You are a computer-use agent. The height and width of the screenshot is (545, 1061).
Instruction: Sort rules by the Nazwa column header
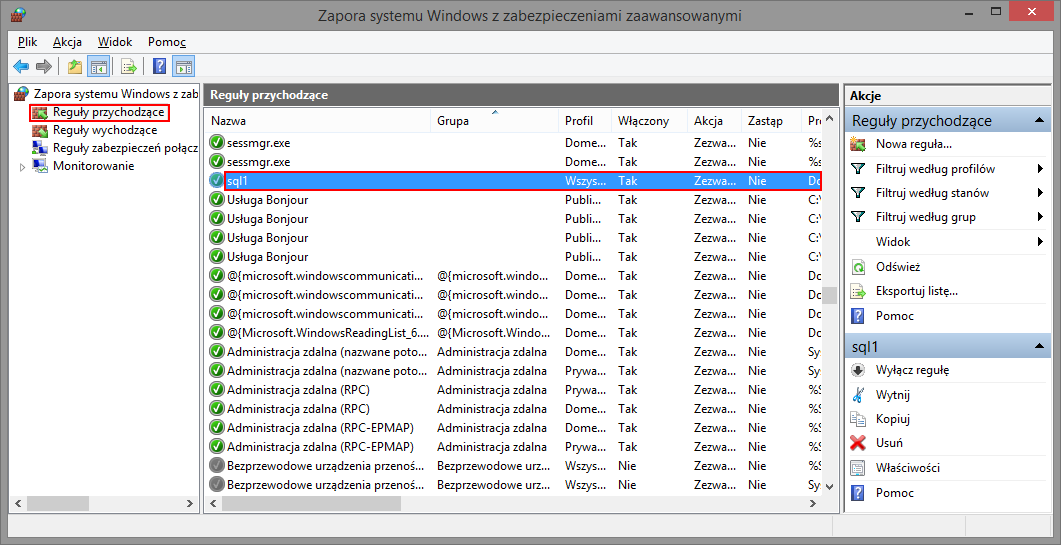tap(317, 121)
